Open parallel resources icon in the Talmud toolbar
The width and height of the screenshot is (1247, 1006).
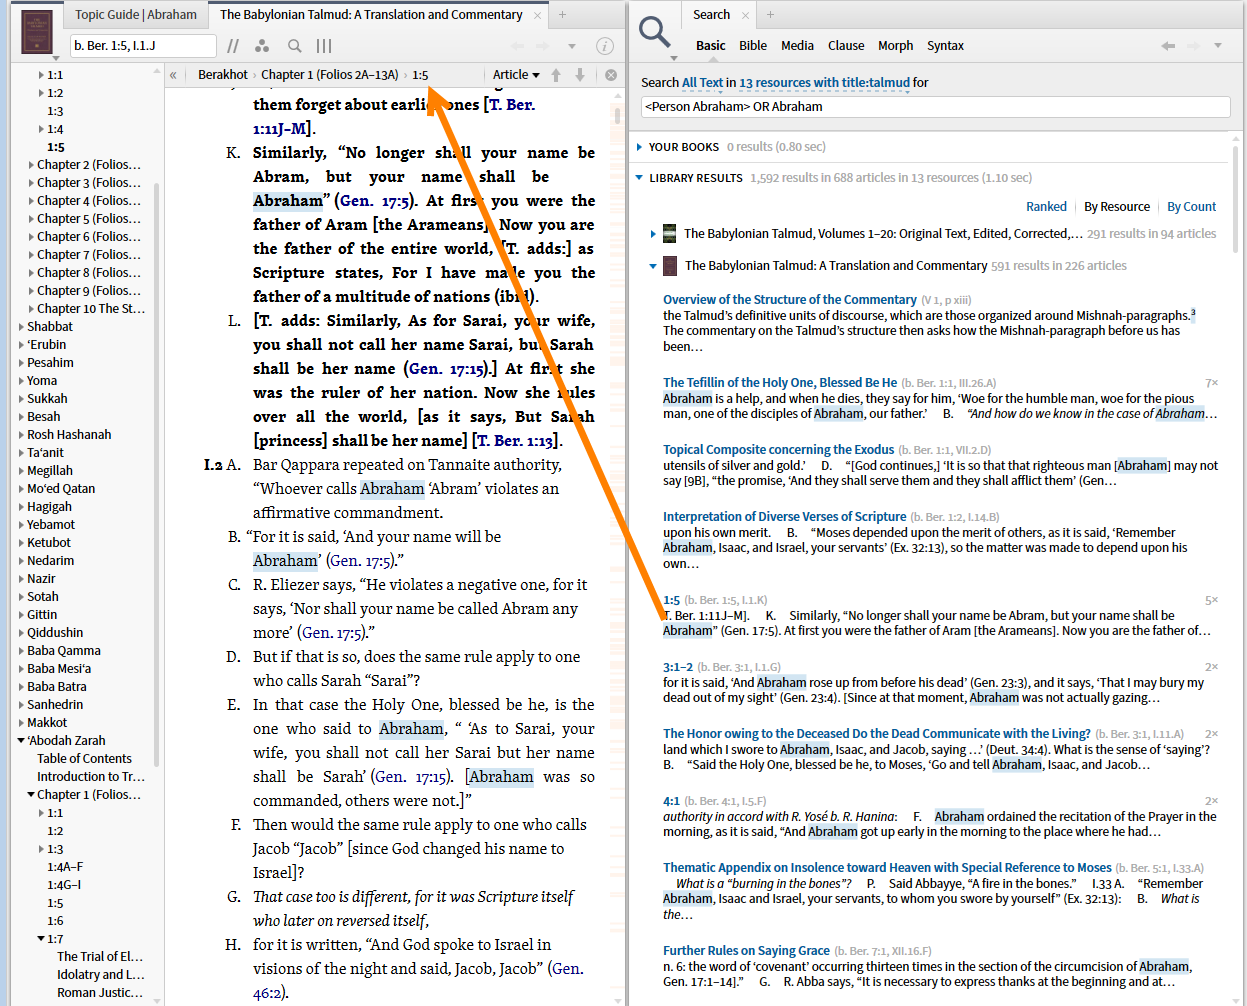click(x=233, y=46)
